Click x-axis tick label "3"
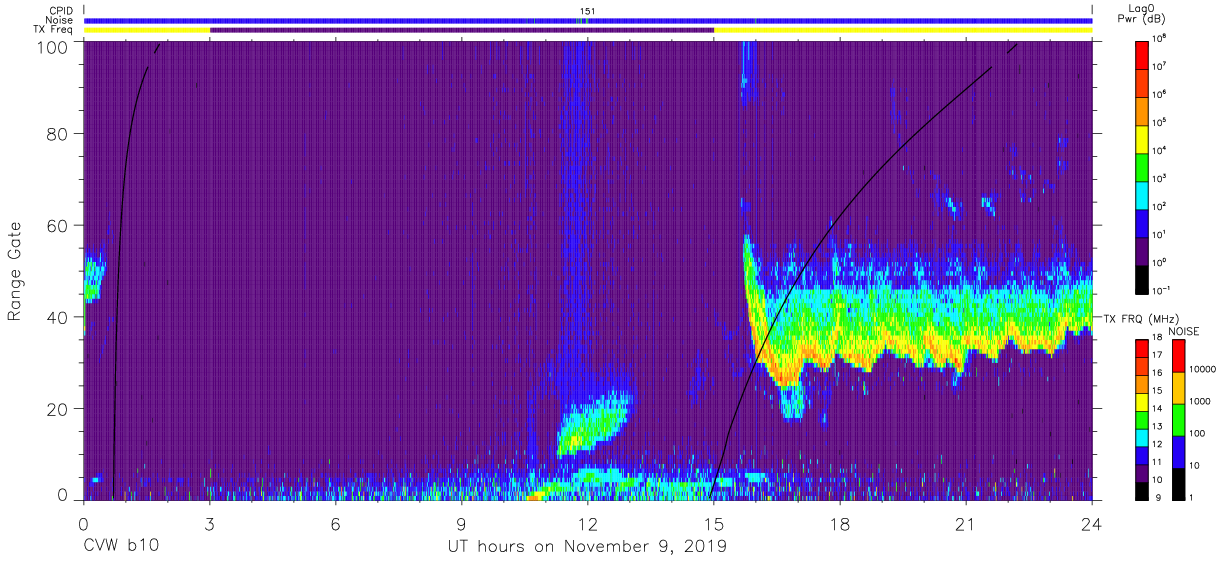 pyautogui.click(x=209, y=523)
